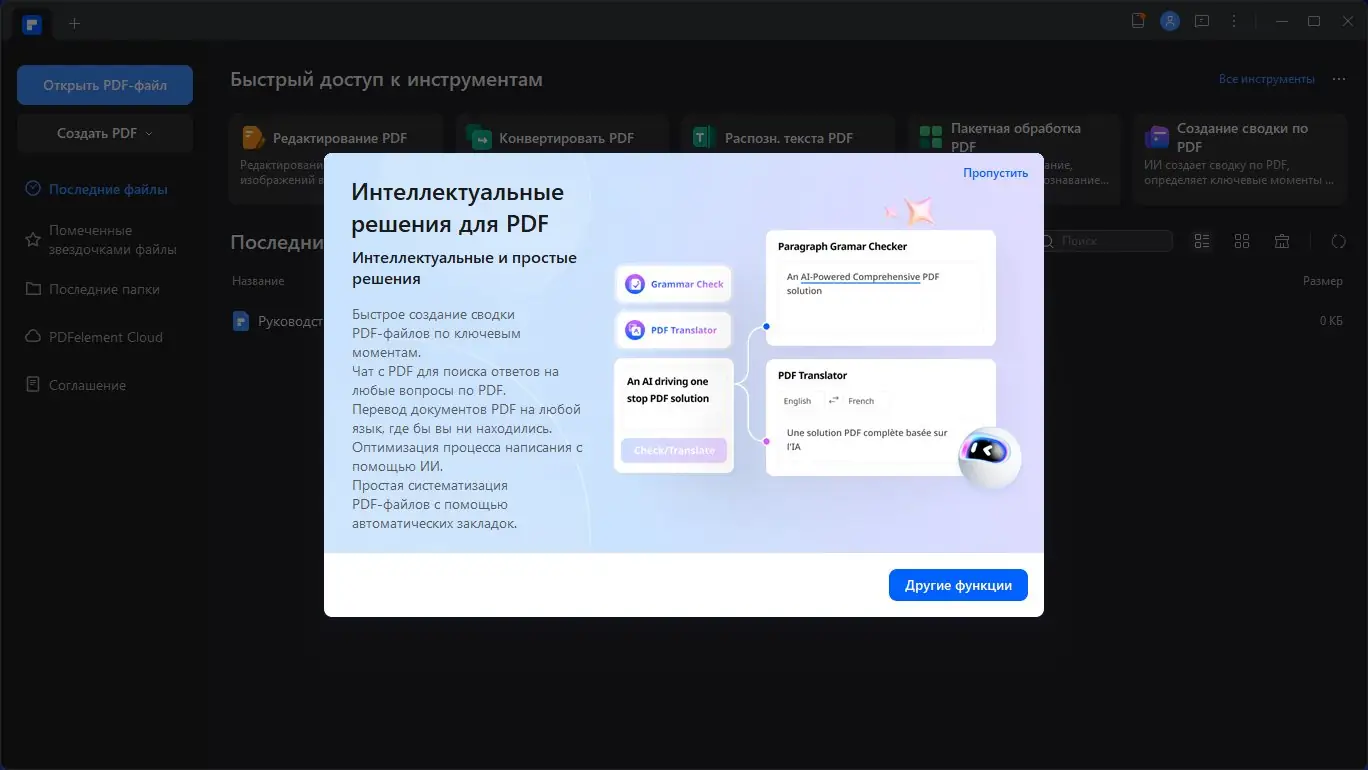Open the more options three-dots menu
1368x770 pixels.
(1234, 21)
